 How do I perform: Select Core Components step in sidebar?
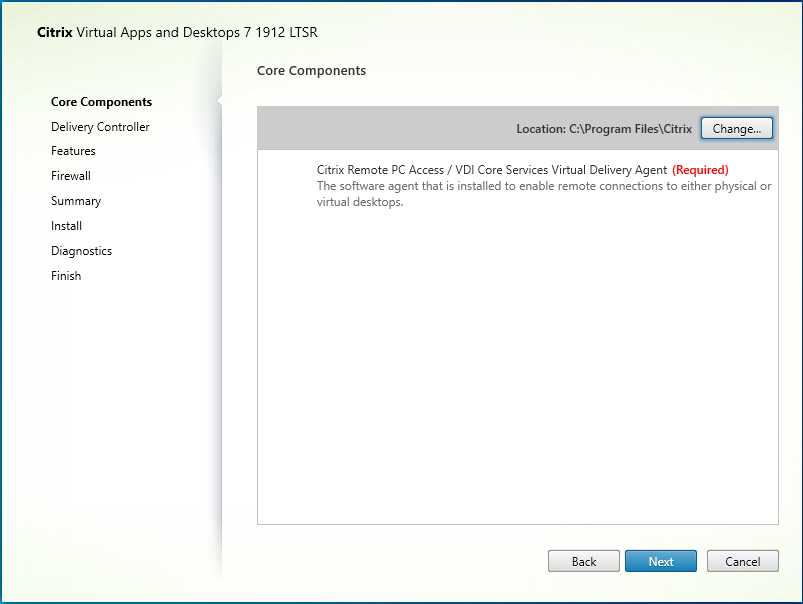click(101, 102)
